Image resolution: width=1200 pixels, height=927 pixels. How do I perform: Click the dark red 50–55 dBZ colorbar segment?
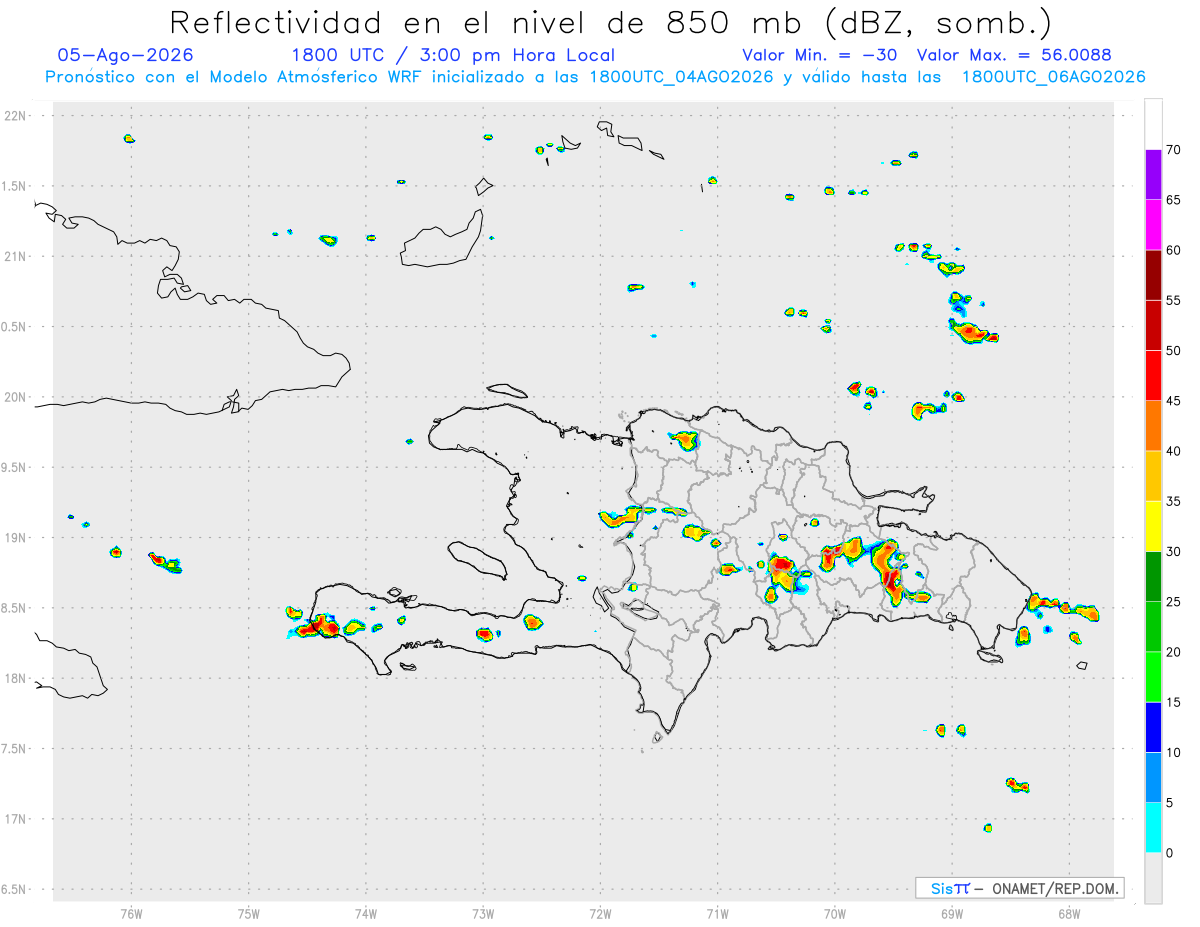point(1154,325)
